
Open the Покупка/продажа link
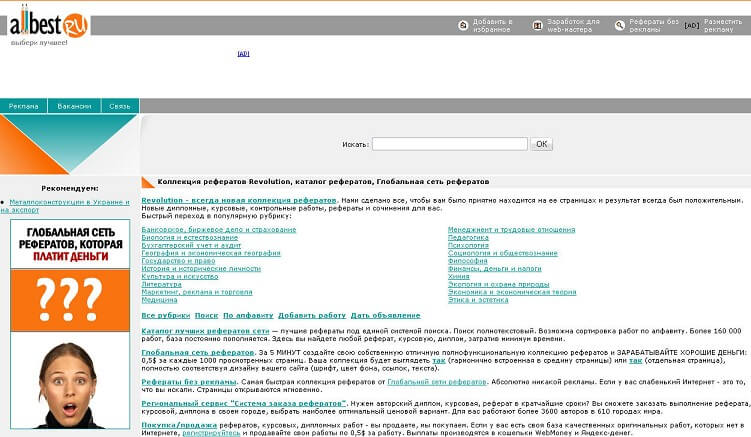179,425
